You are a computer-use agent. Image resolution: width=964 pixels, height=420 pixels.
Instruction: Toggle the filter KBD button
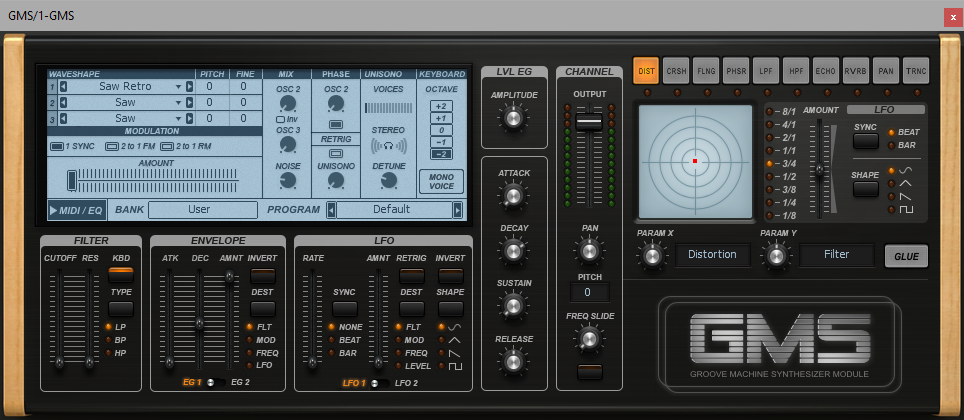click(121, 275)
